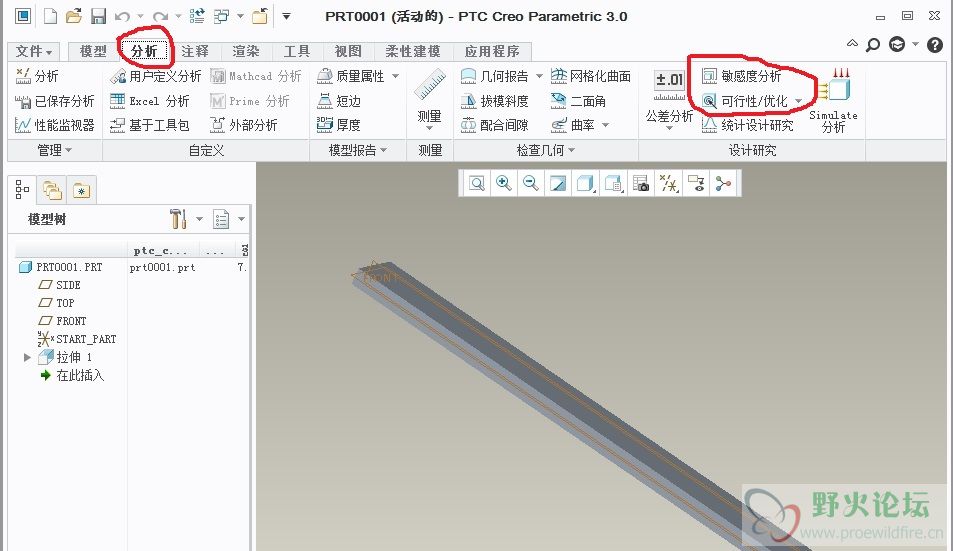
Task: Open 几何报告 tool
Action: [494, 76]
